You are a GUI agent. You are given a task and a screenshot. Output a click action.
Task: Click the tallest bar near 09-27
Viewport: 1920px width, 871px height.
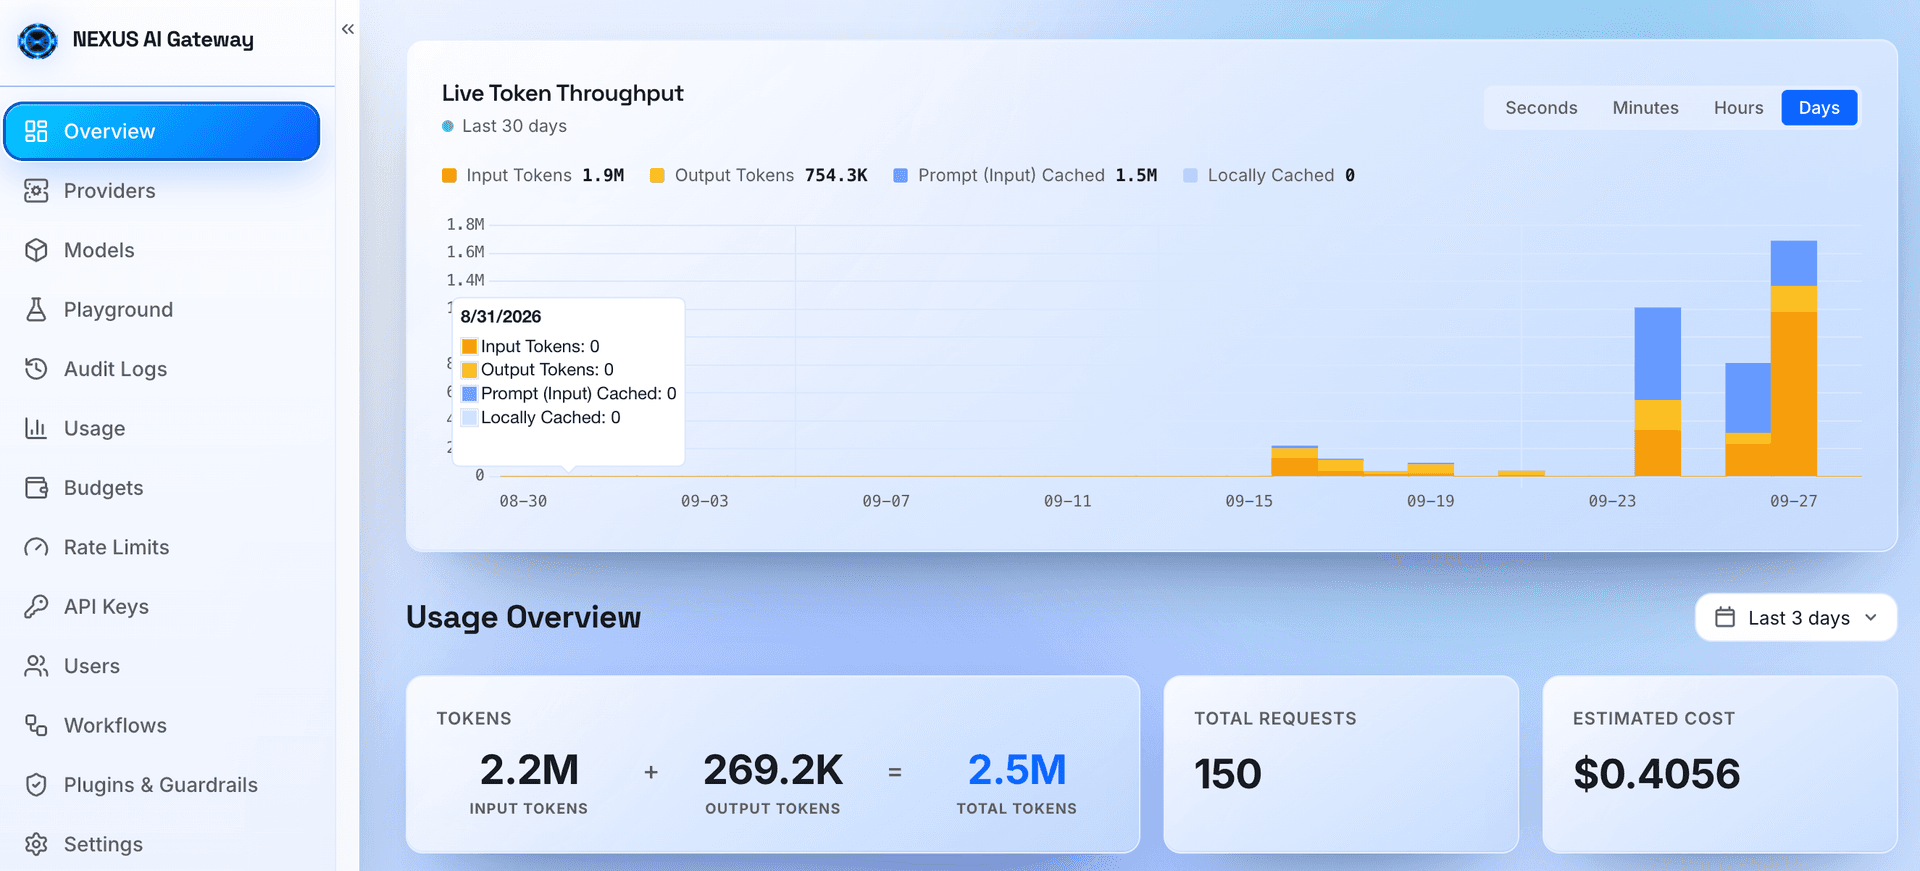(1793, 358)
